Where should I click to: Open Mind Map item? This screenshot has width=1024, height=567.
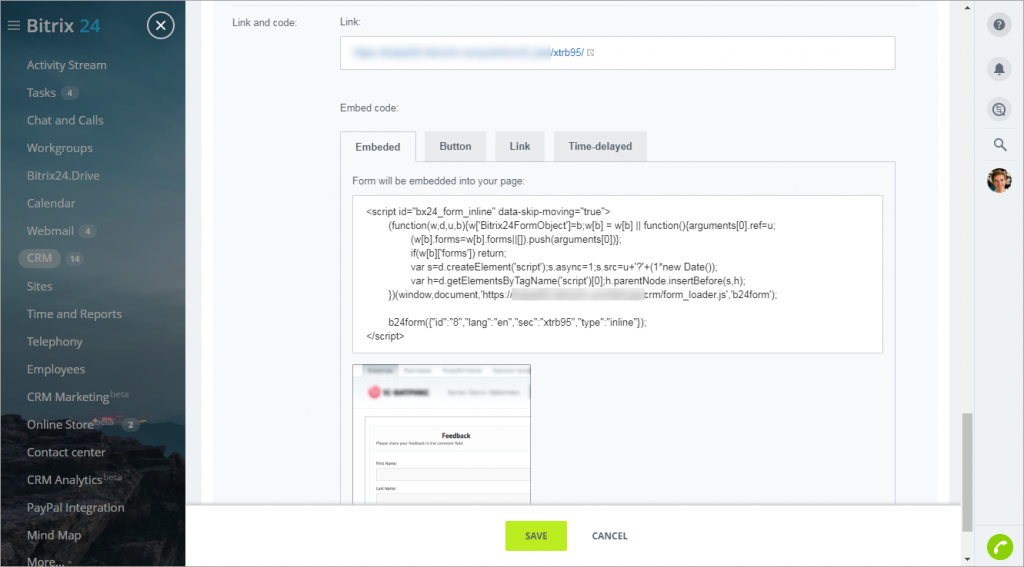coord(54,535)
